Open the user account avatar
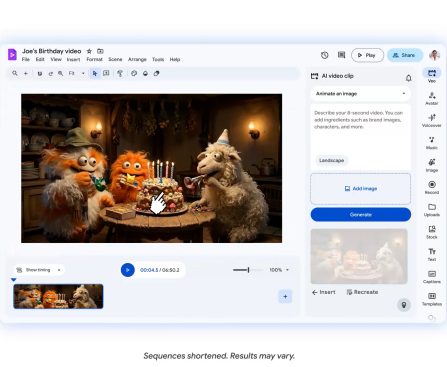Image resolution: width=447 pixels, height=367 pixels. coord(434,55)
